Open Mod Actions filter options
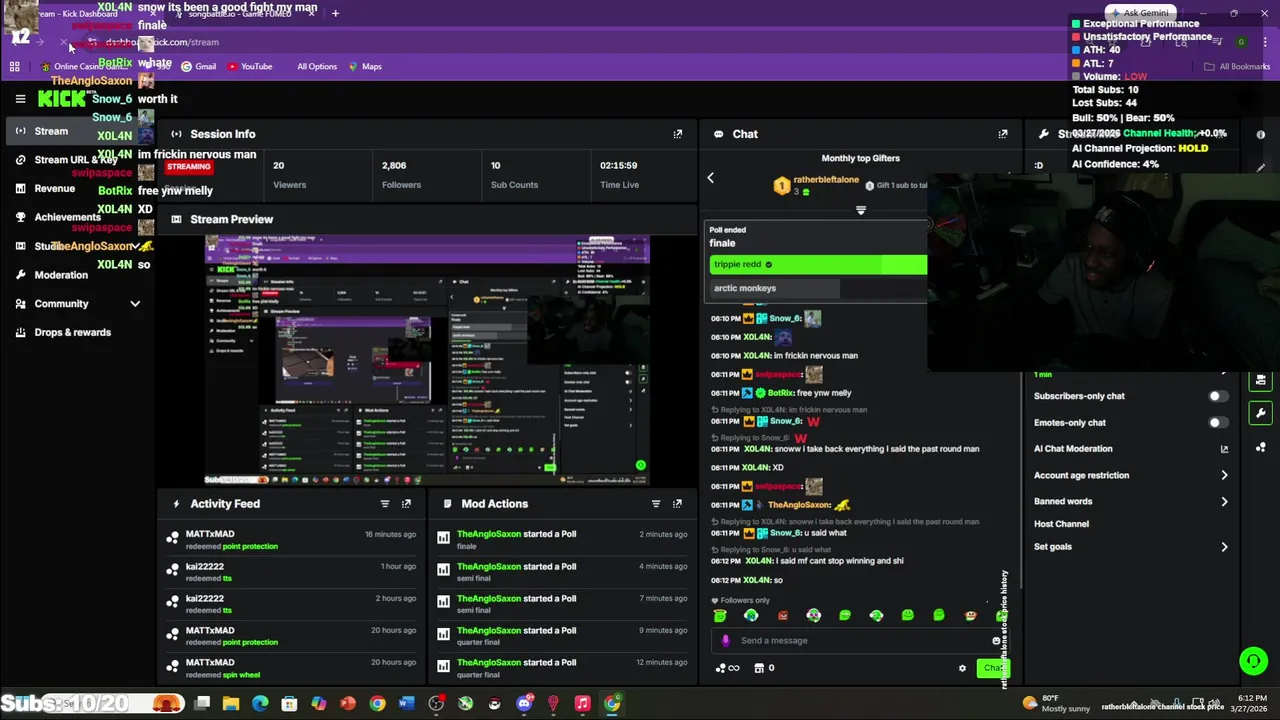 (x=656, y=504)
